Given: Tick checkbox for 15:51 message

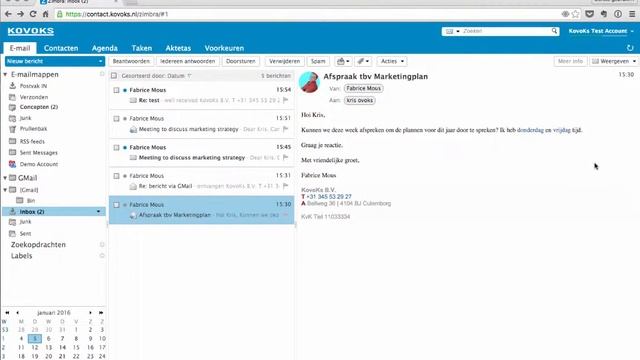Looking at the screenshot, I should 116,118.
